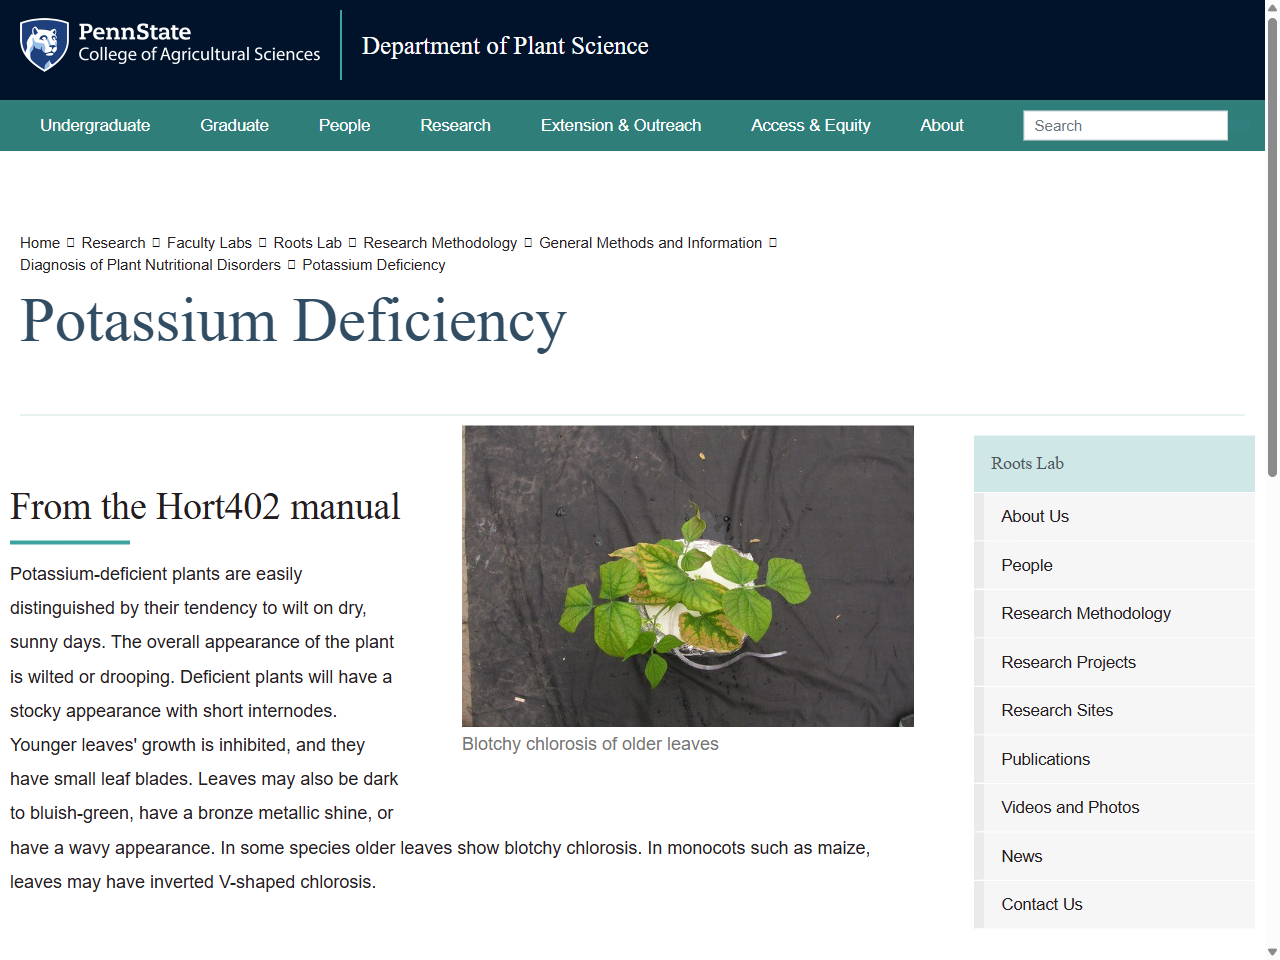Open Extension & Outreach section
The height and width of the screenshot is (960, 1280).
click(620, 125)
